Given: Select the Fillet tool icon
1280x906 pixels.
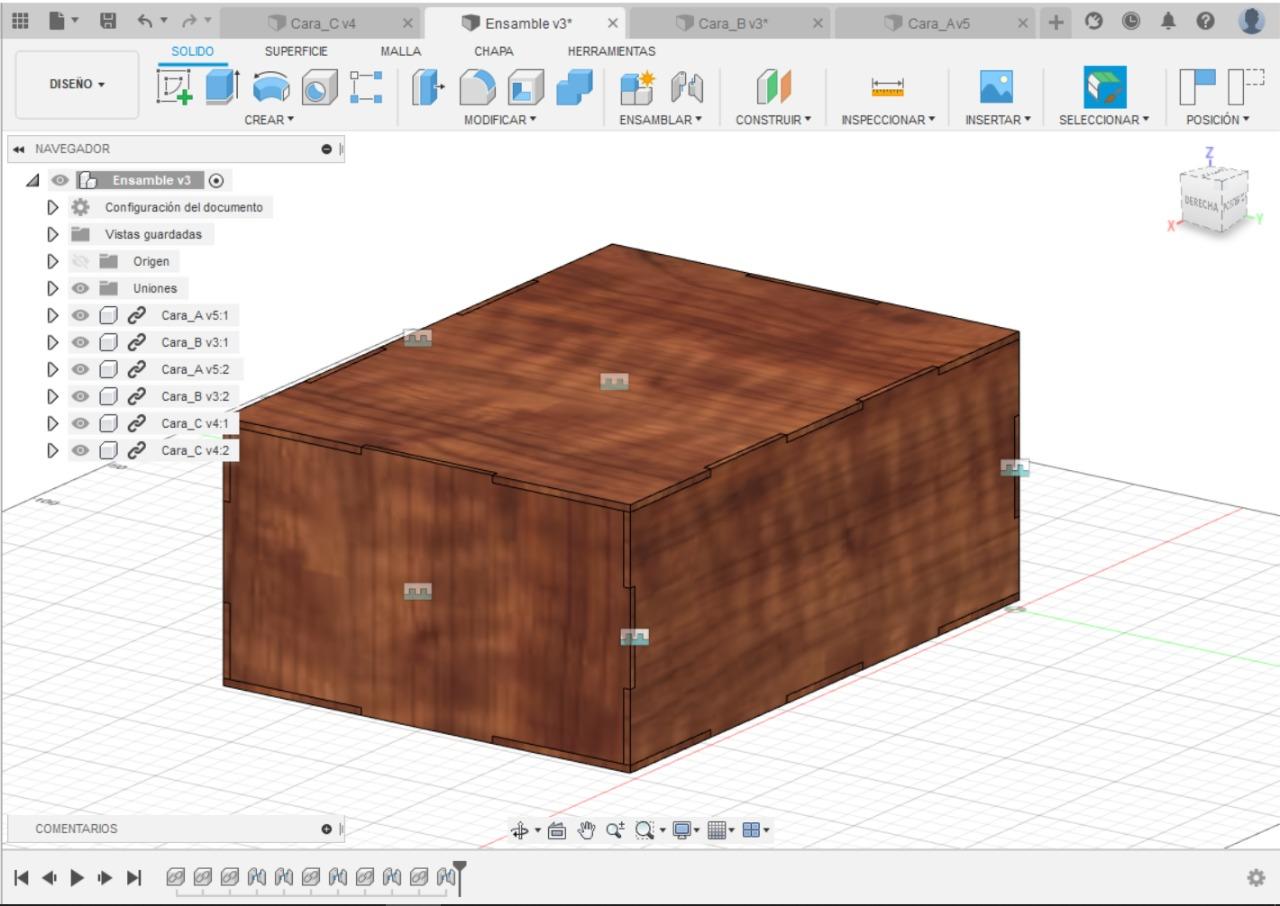Looking at the screenshot, I should (x=479, y=88).
